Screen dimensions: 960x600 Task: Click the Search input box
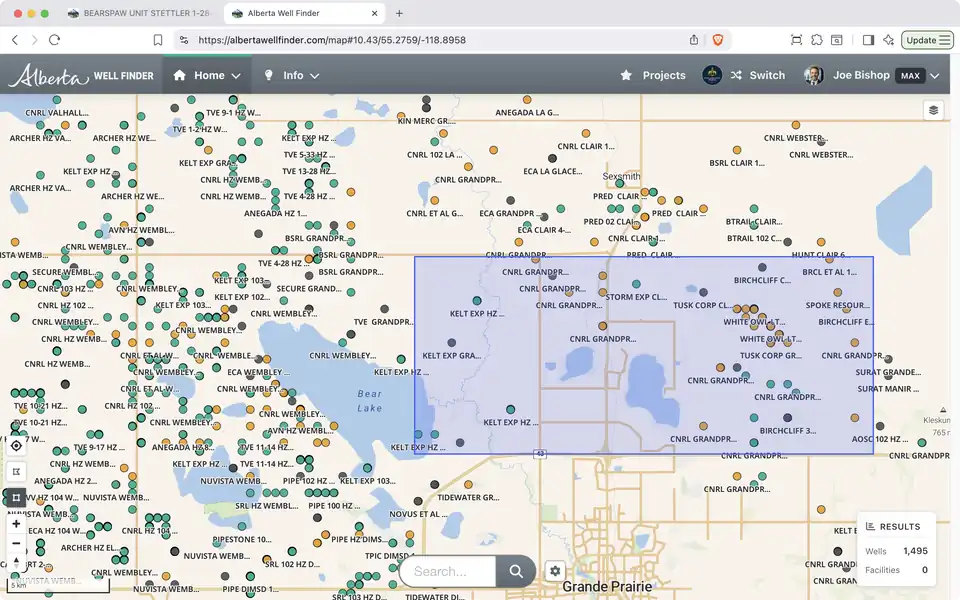448,571
